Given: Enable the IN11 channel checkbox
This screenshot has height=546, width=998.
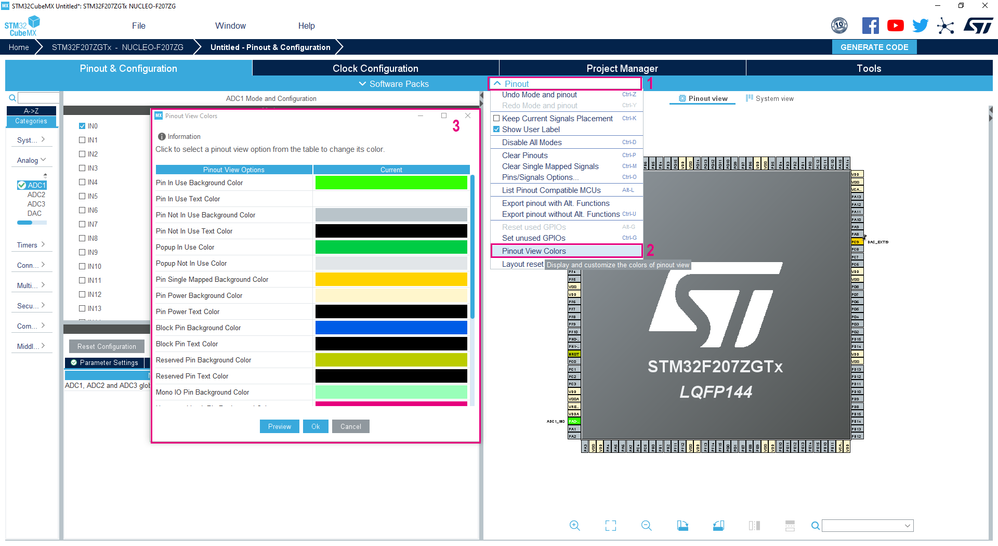Looking at the screenshot, I should click(82, 280).
